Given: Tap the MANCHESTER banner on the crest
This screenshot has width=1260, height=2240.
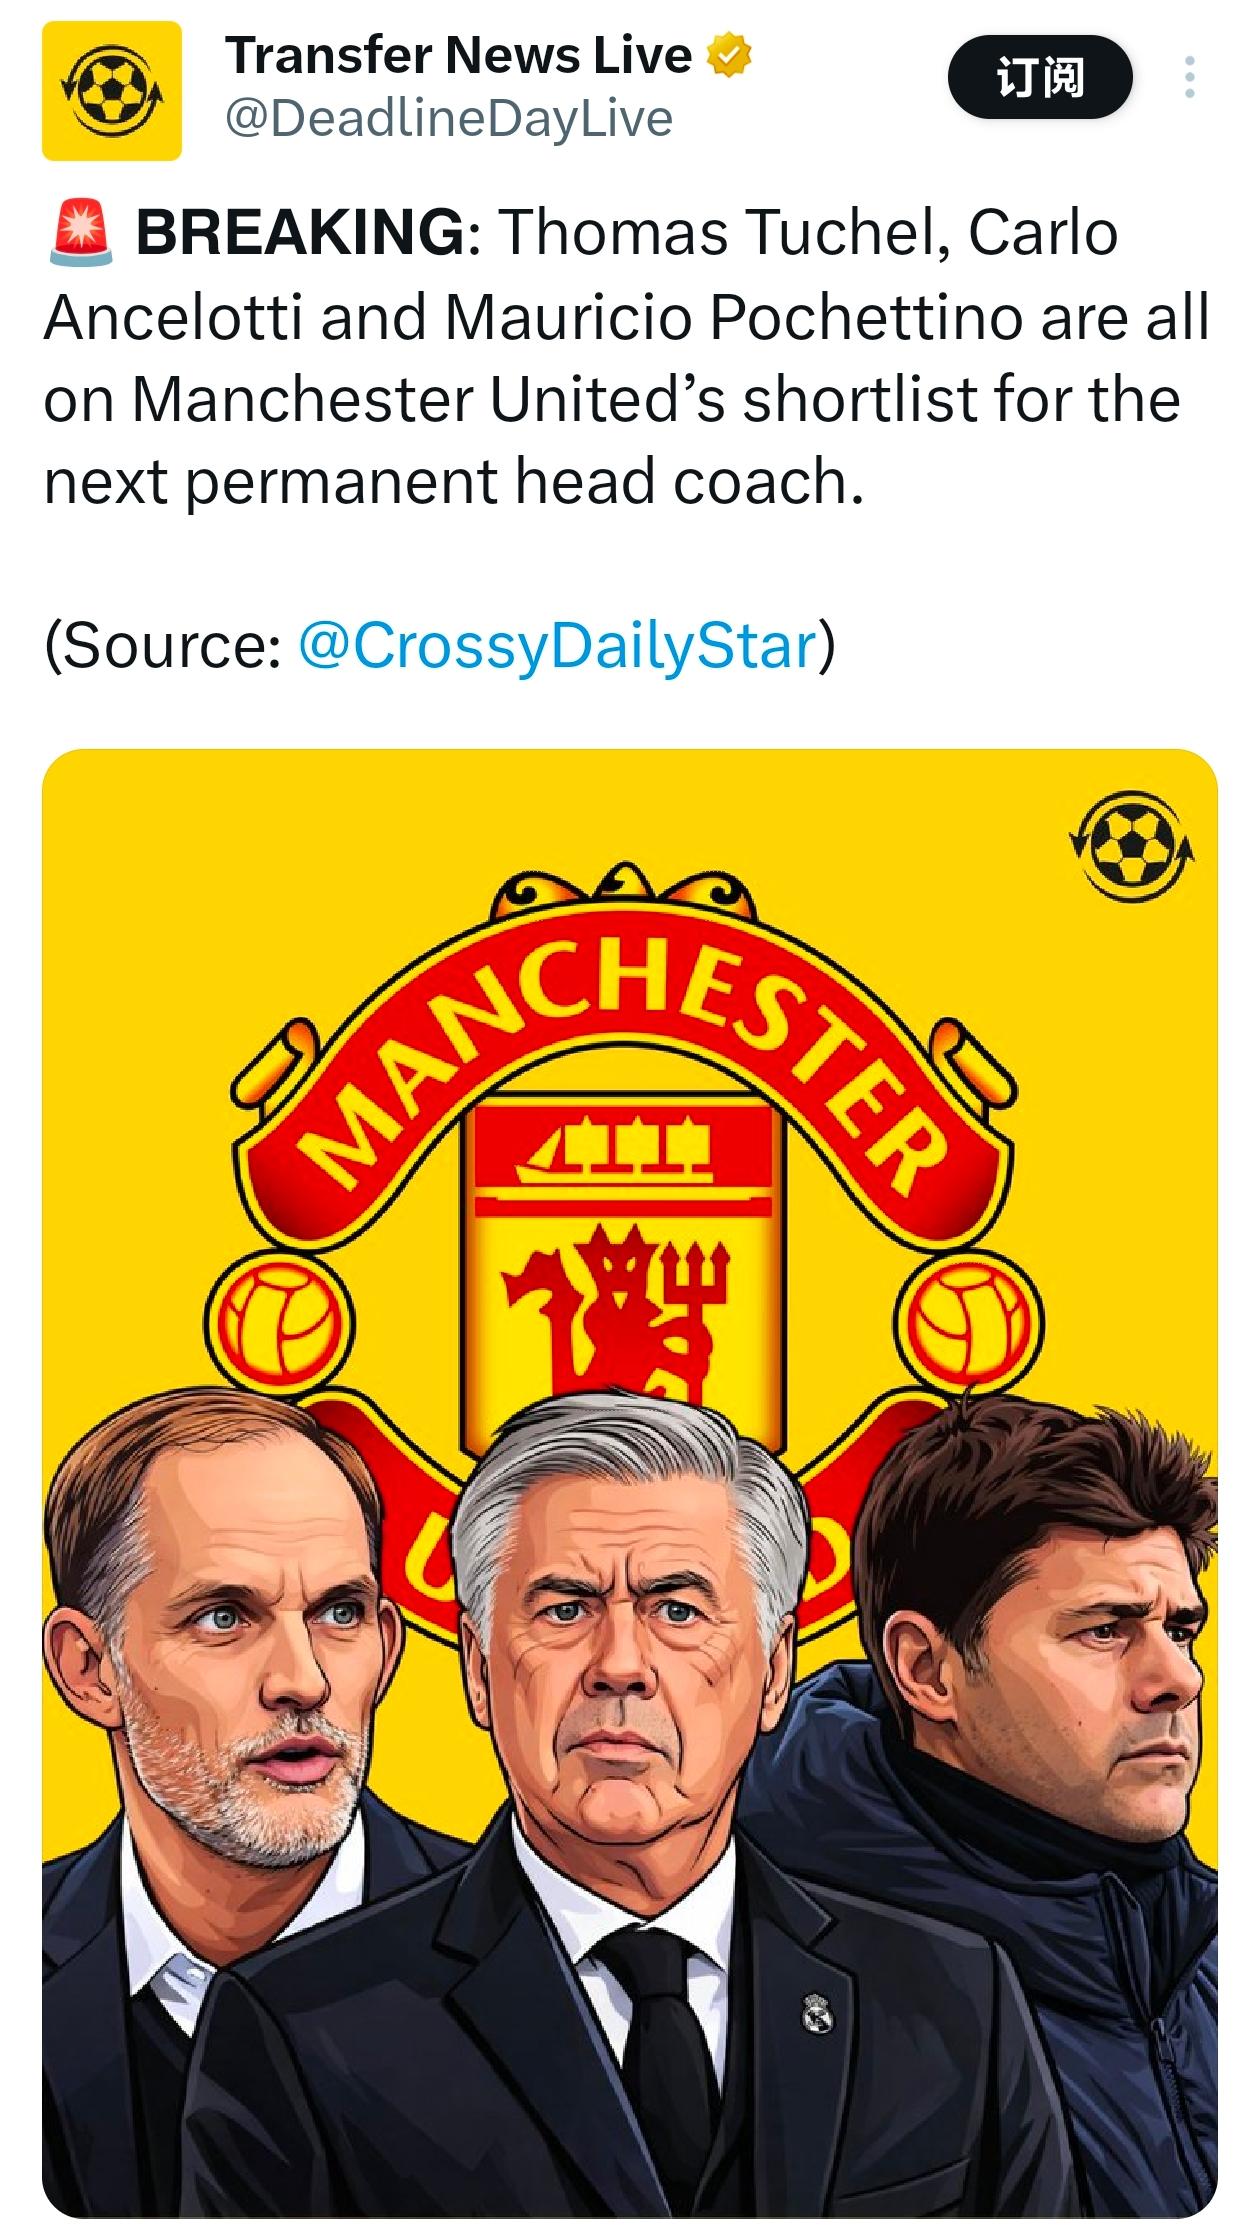Looking at the screenshot, I should tap(625, 1040).
